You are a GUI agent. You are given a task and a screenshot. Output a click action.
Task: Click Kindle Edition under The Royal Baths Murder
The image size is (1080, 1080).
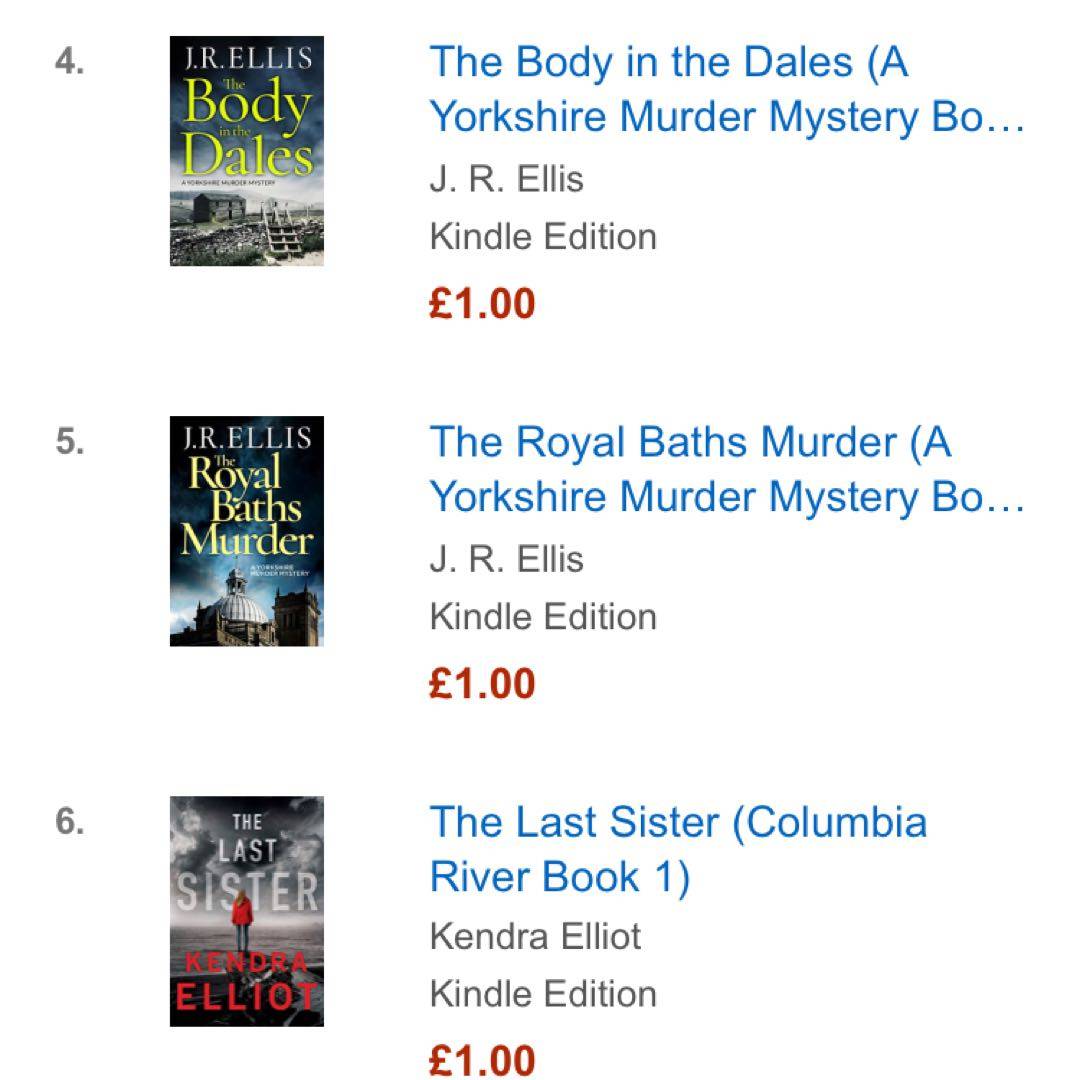pos(543,617)
